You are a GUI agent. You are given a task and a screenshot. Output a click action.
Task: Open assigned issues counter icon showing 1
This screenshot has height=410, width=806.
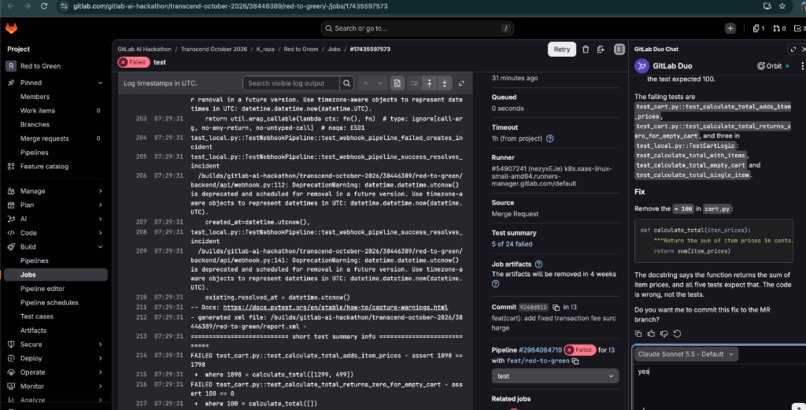759,28
